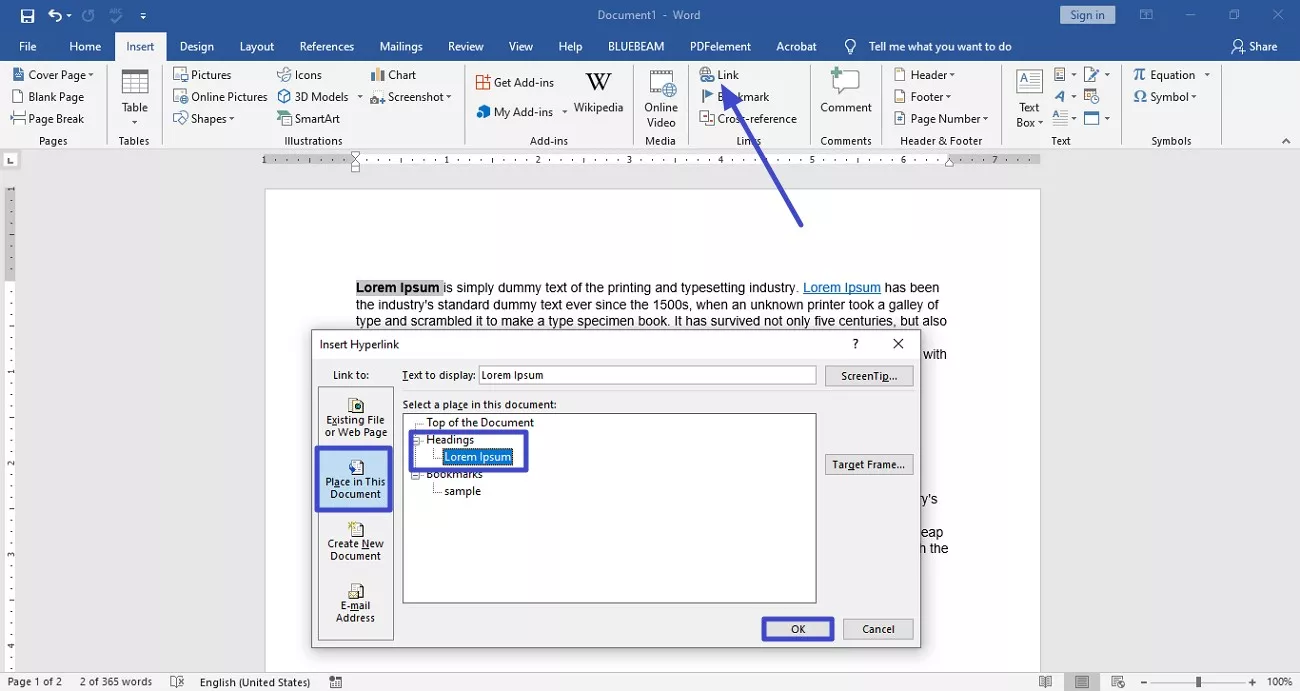Viewport: 1300px width, 691px height.
Task: Click the Text to display field
Action: pyautogui.click(x=647, y=376)
